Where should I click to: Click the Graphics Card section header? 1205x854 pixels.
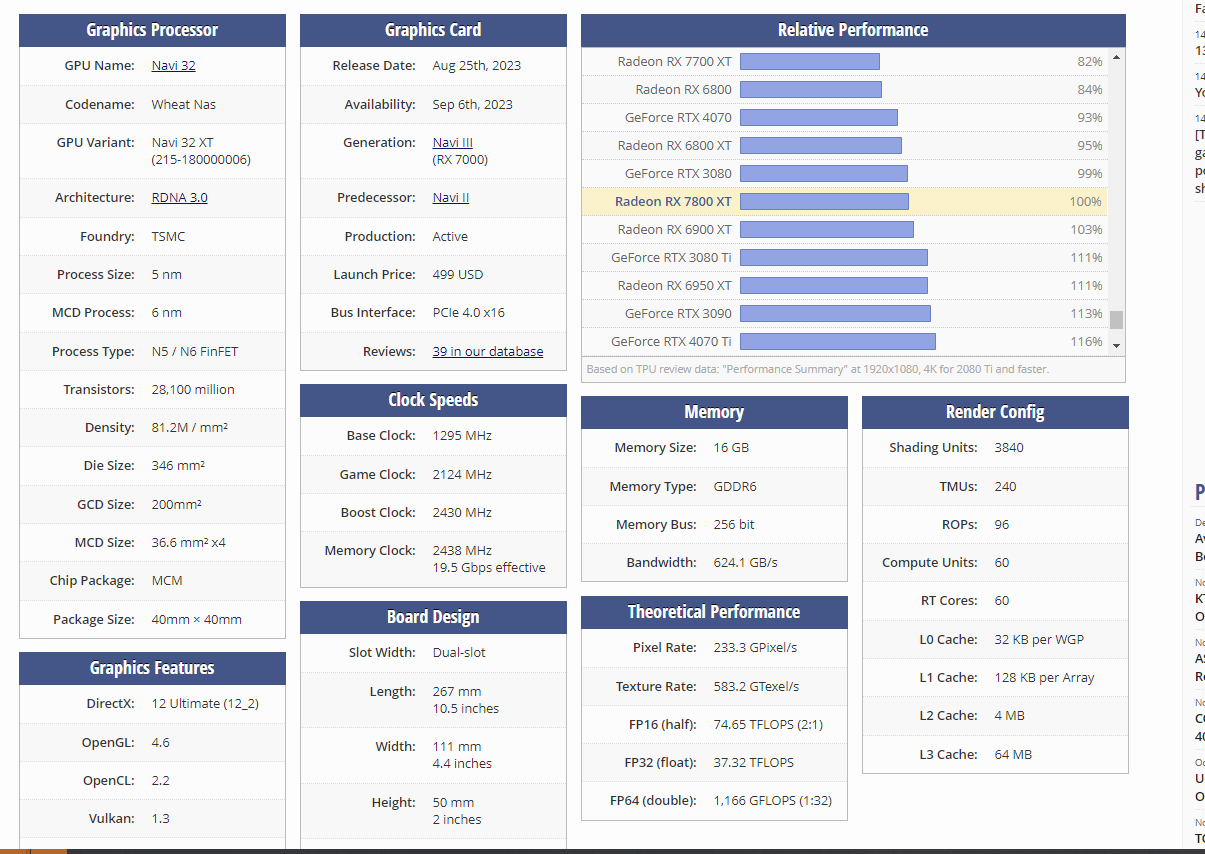pos(433,30)
